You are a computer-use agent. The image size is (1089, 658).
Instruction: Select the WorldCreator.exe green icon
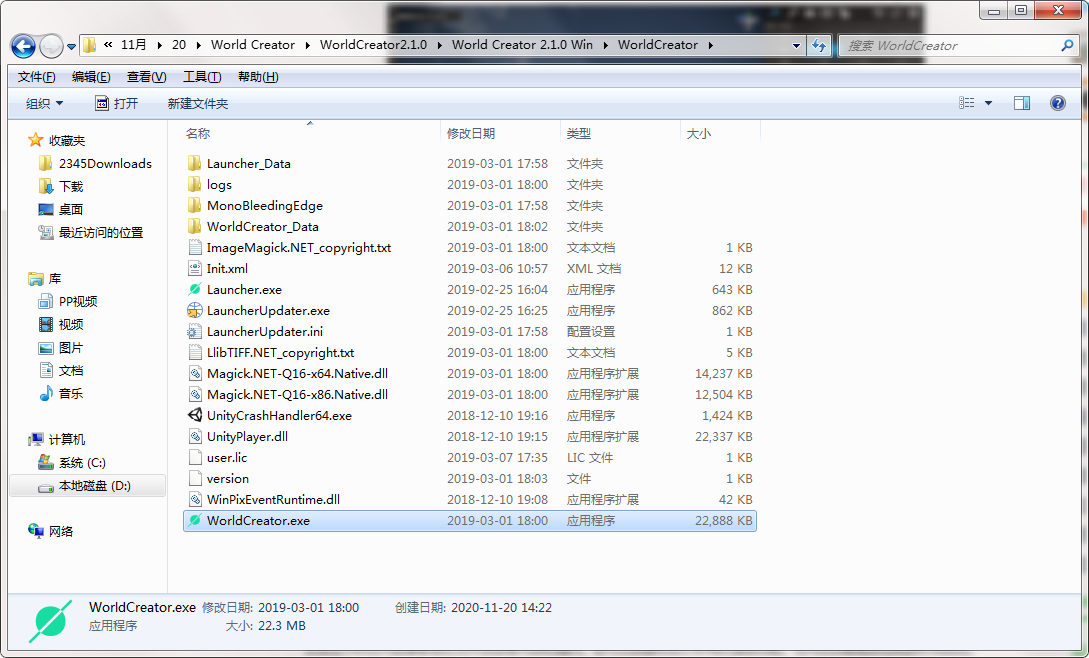click(195, 520)
